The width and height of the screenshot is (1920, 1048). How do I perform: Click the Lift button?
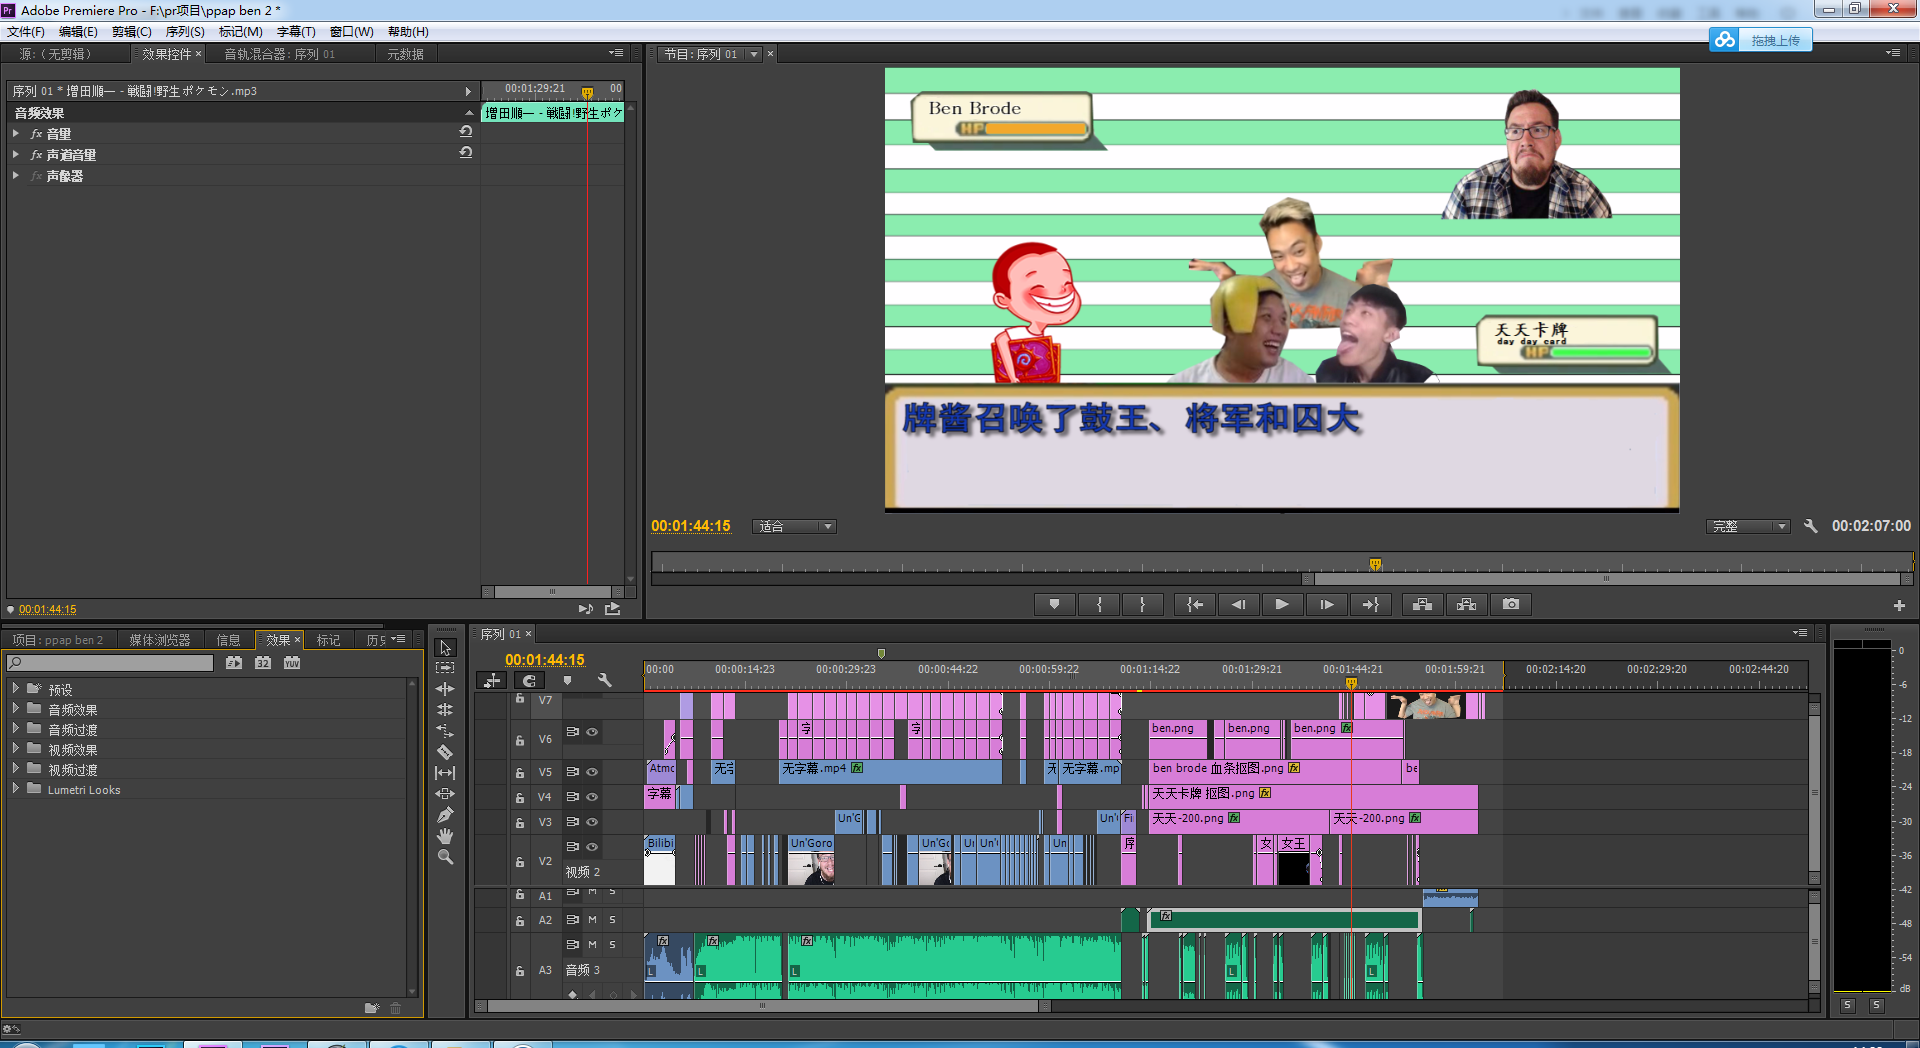click(x=1422, y=604)
